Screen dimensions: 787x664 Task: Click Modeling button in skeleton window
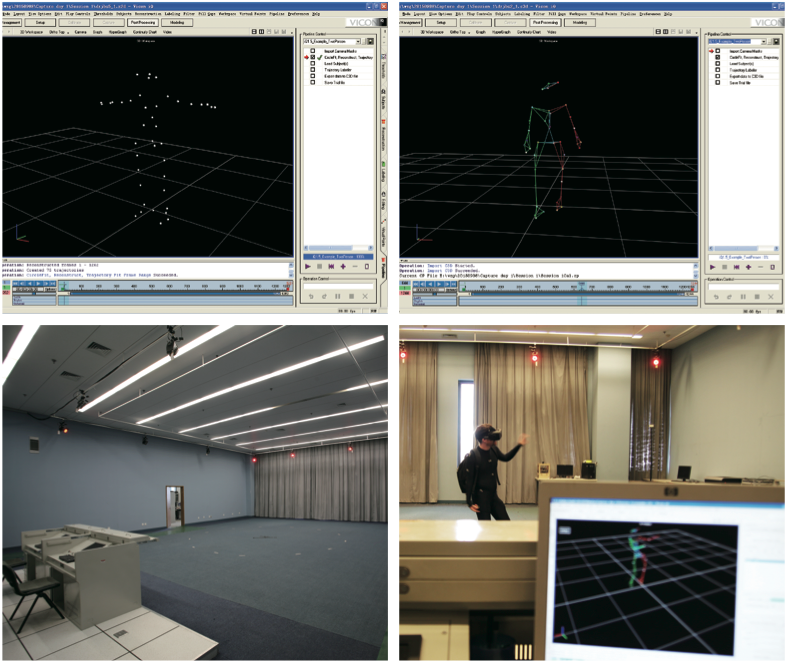[580, 23]
